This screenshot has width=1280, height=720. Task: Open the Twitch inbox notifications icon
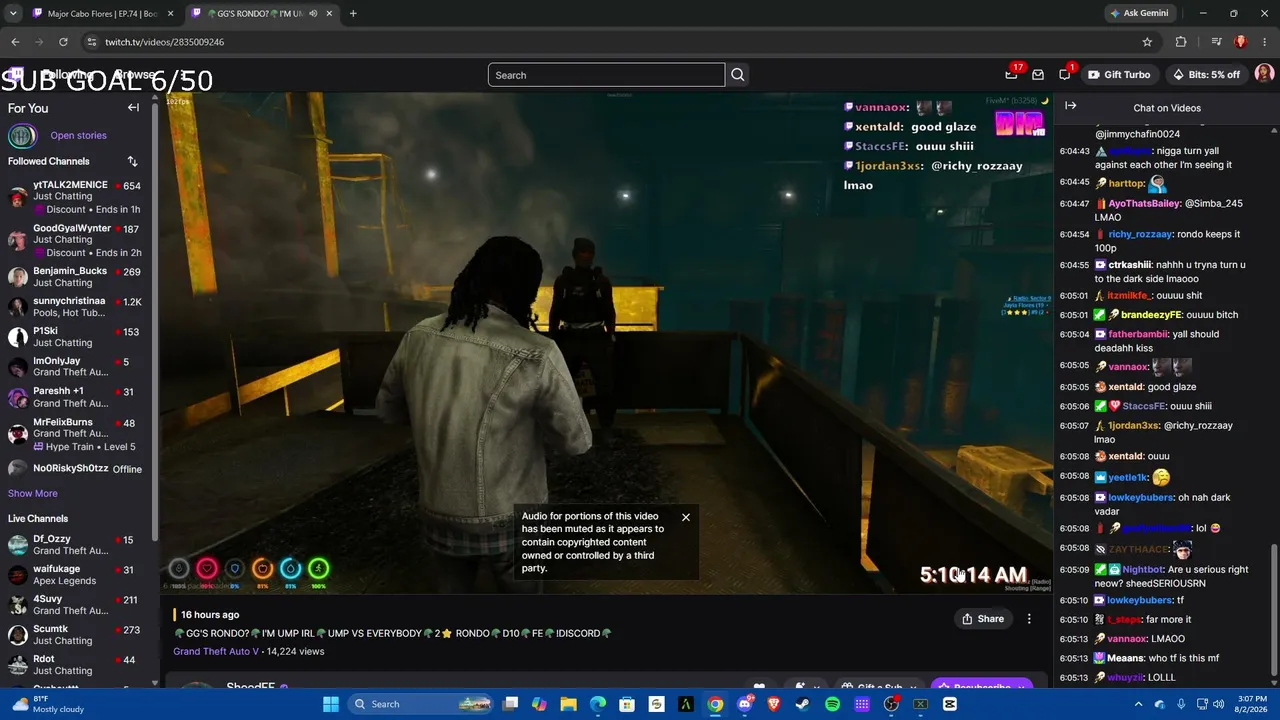coord(1038,75)
